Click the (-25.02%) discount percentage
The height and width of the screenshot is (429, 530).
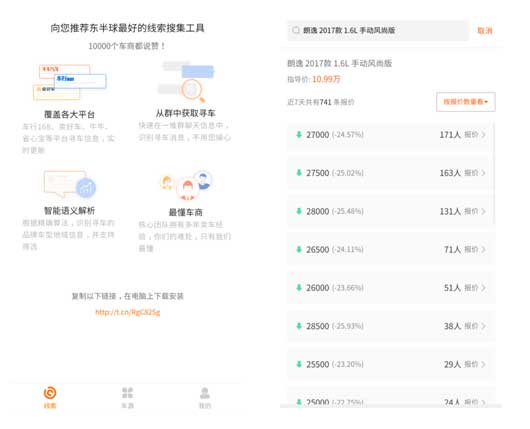click(348, 173)
